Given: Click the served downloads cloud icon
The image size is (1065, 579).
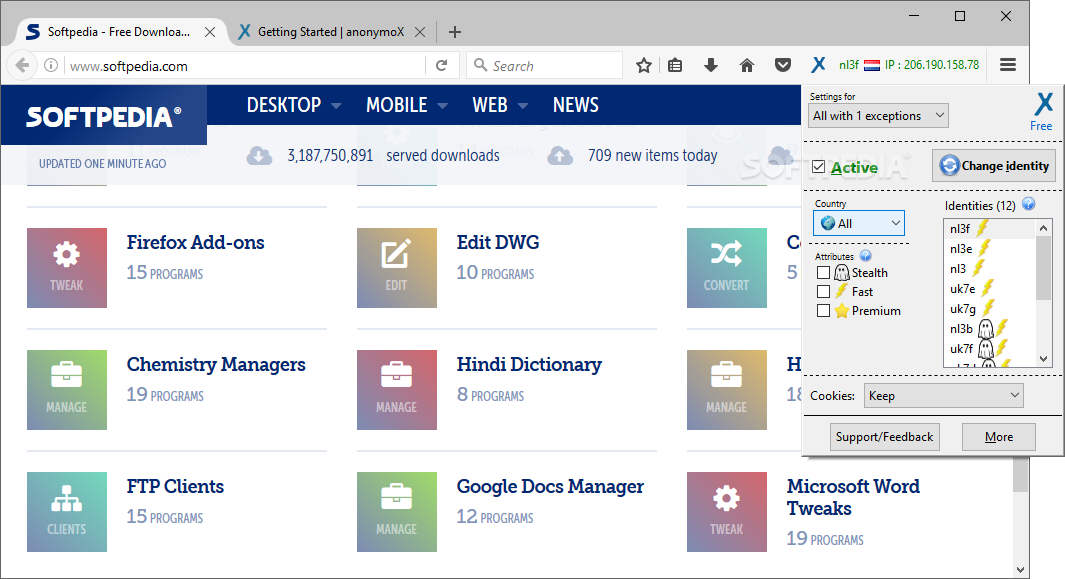Looking at the screenshot, I should pos(259,156).
